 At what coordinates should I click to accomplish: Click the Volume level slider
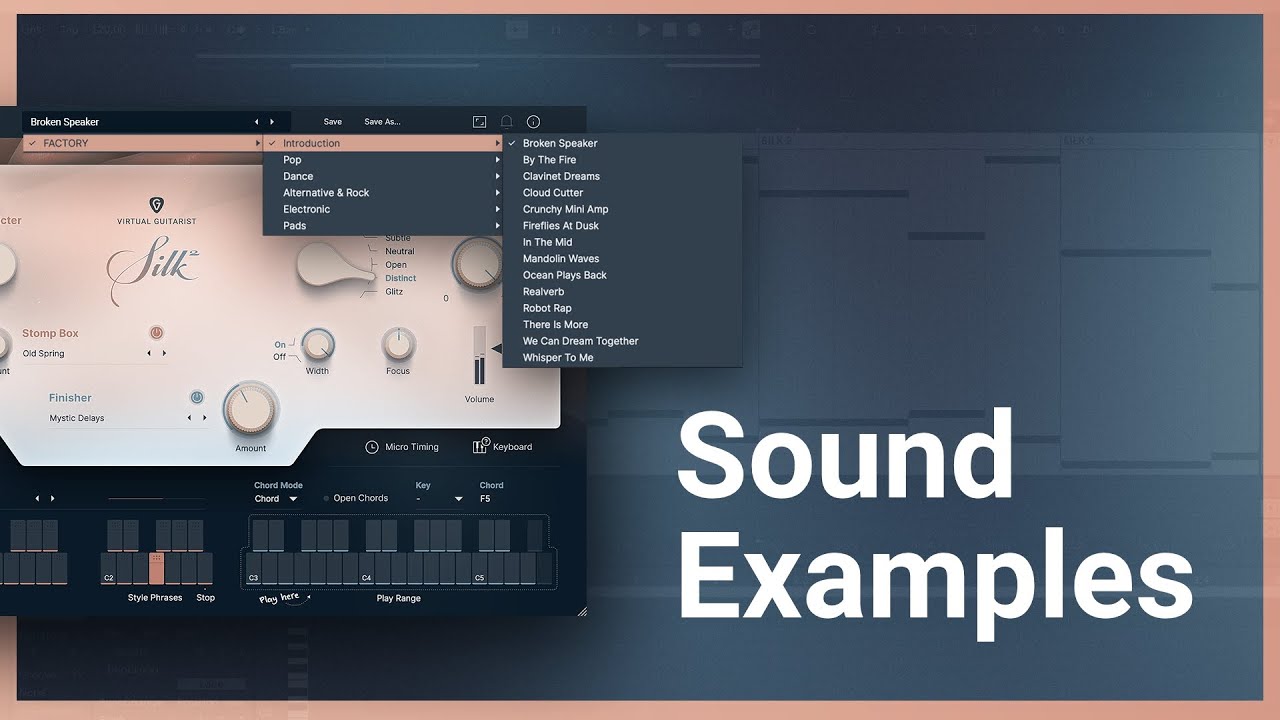(479, 355)
